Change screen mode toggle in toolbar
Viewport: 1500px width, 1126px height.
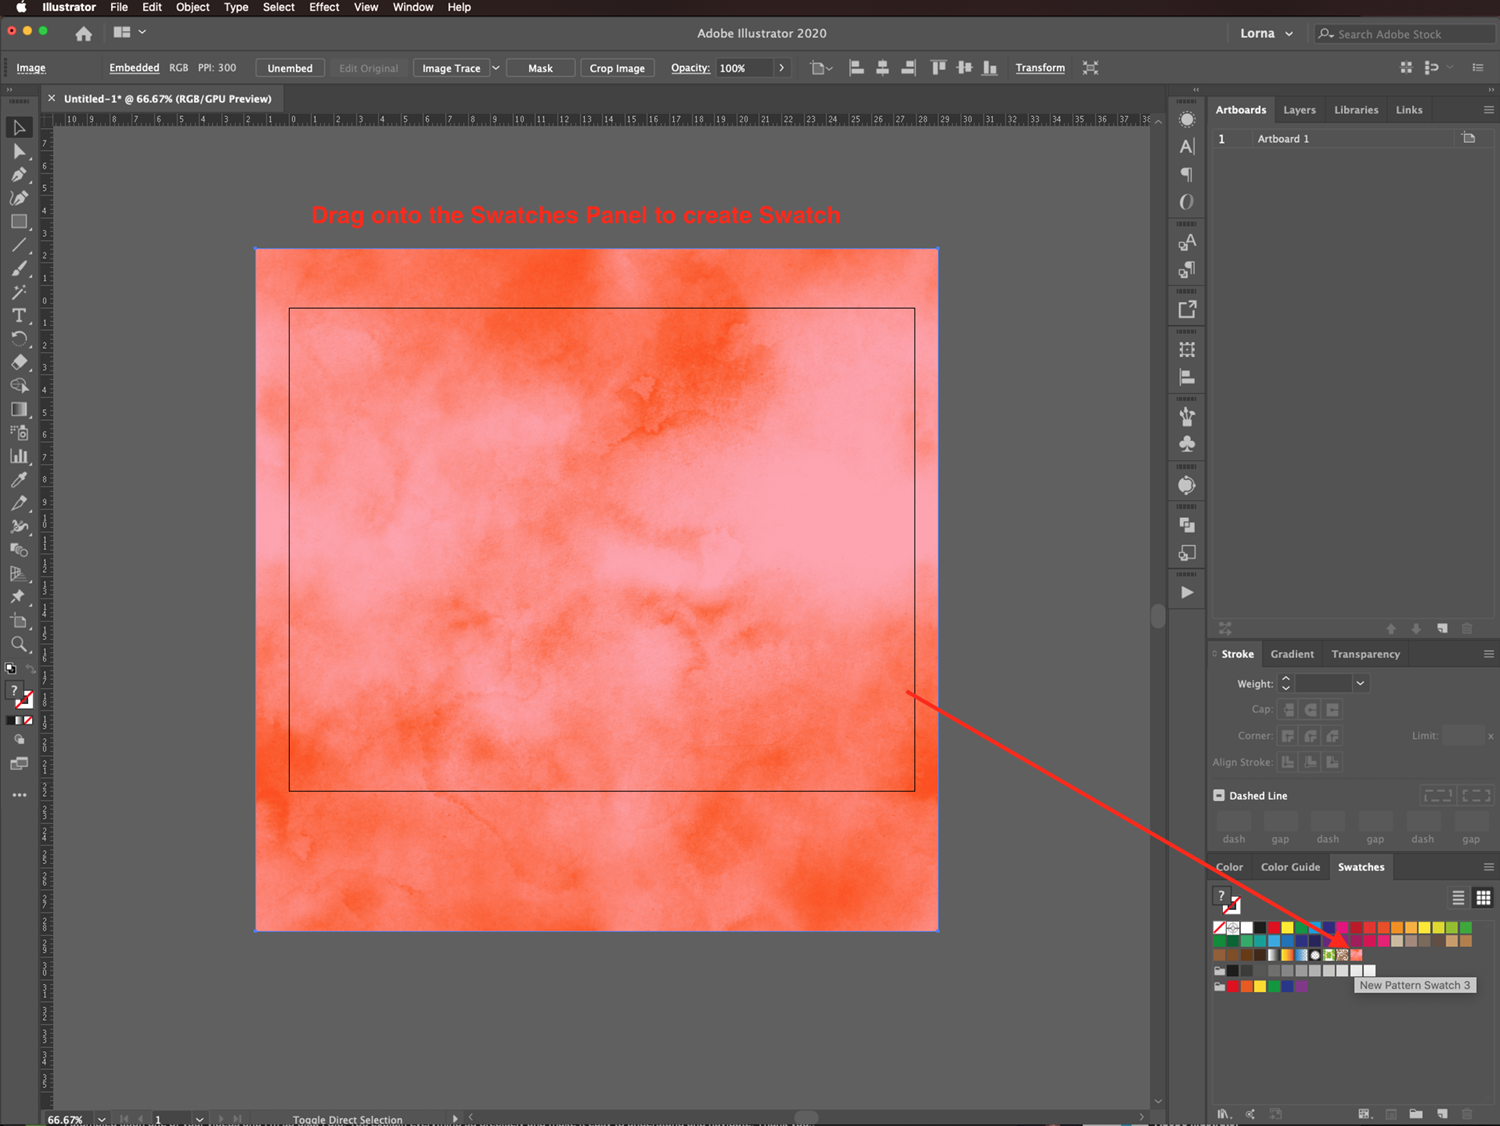click(x=19, y=764)
